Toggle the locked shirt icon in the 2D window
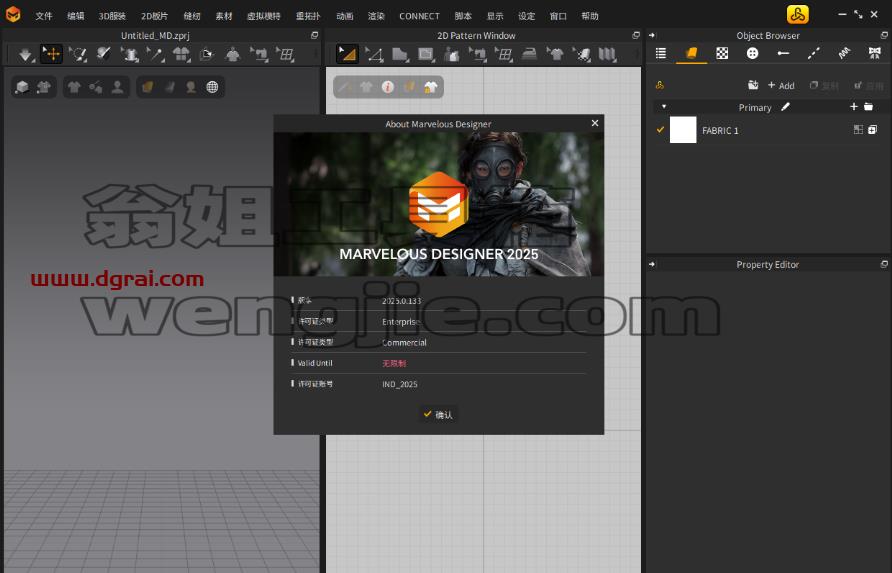This screenshot has height=573, width=892. click(431, 86)
